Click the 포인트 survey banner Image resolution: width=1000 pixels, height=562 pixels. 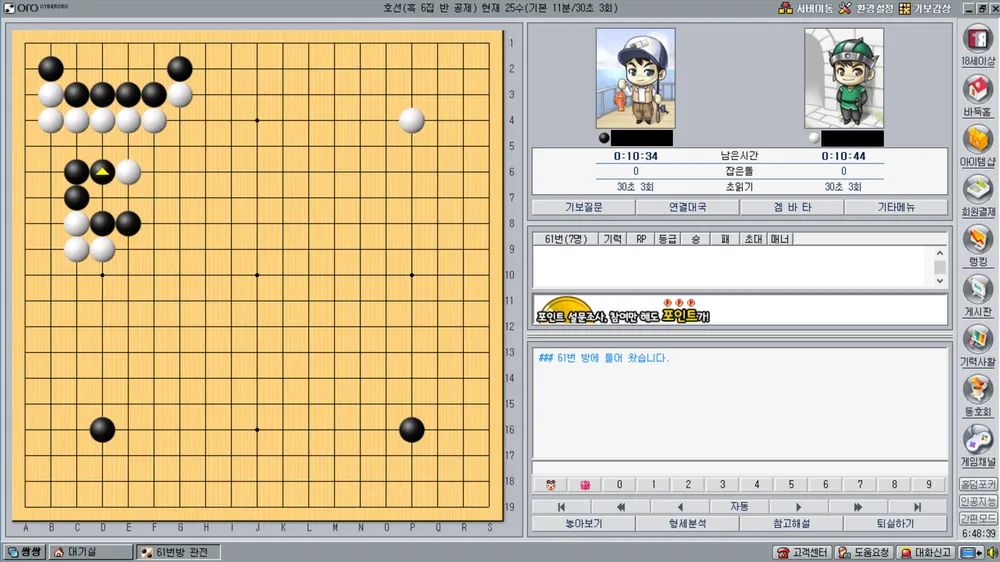[740, 309]
